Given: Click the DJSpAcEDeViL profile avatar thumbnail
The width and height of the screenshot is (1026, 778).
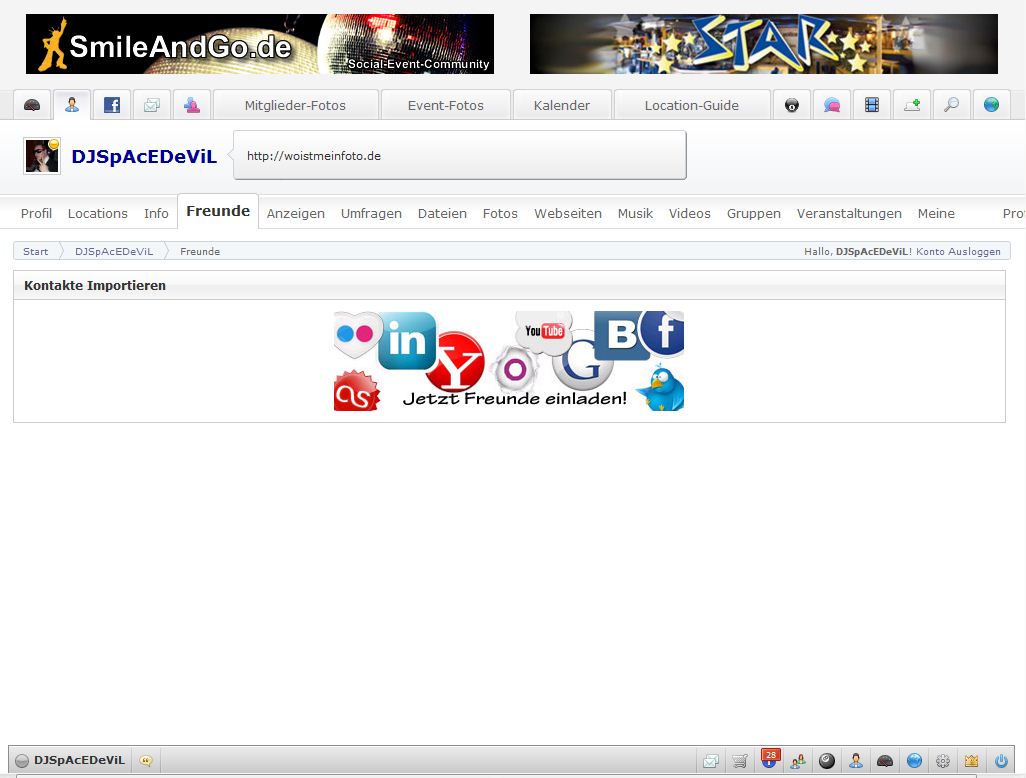Looking at the screenshot, I should pyautogui.click(x=42, y=156).
